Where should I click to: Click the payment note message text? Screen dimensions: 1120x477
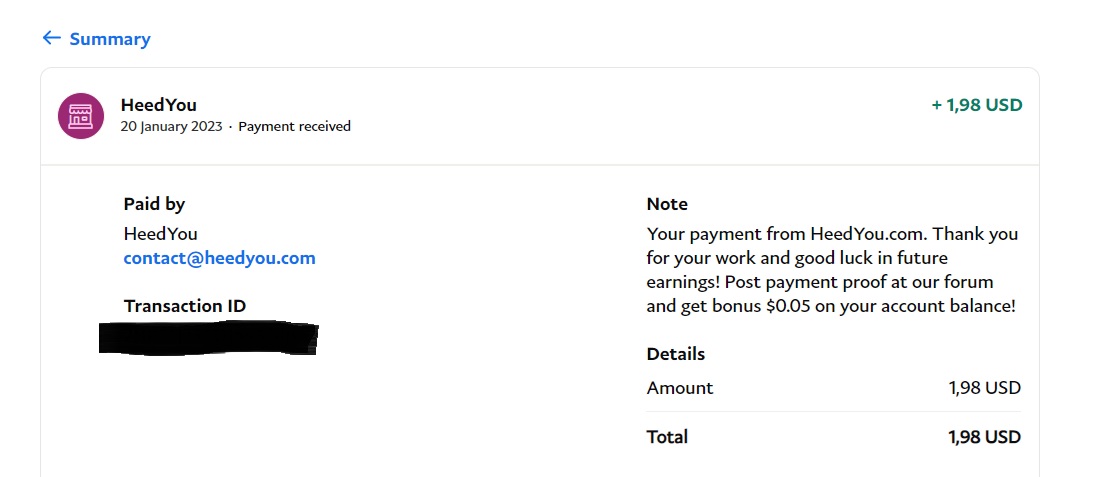point(832,270)
